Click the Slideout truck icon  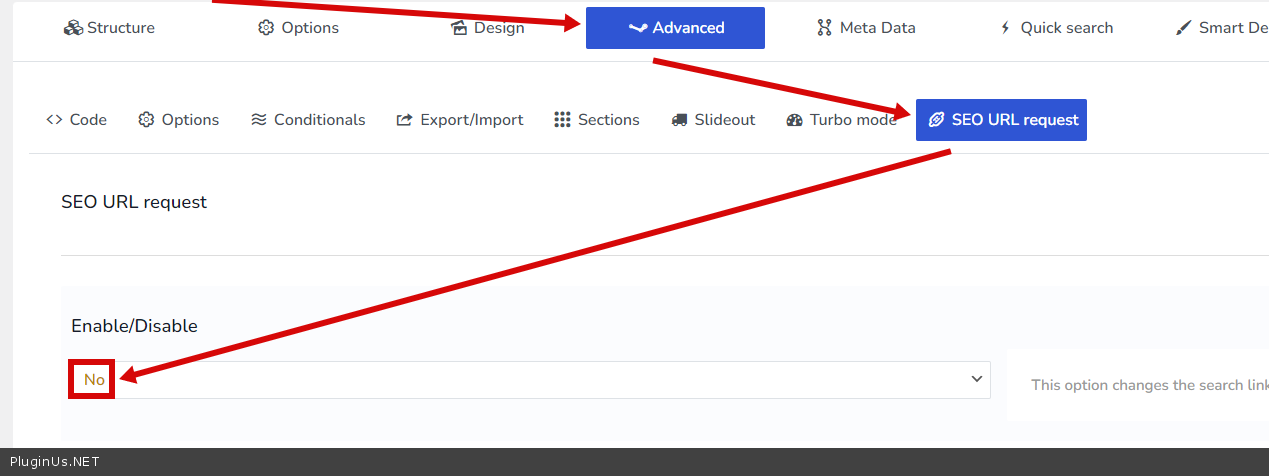tap(679, 120)
